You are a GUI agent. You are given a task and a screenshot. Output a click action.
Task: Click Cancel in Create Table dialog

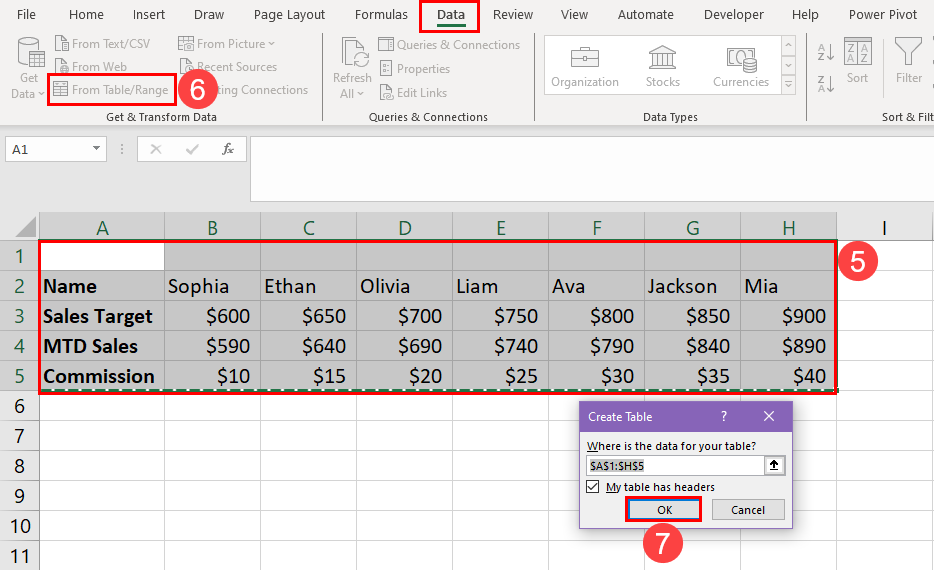[x=748, y=510]
